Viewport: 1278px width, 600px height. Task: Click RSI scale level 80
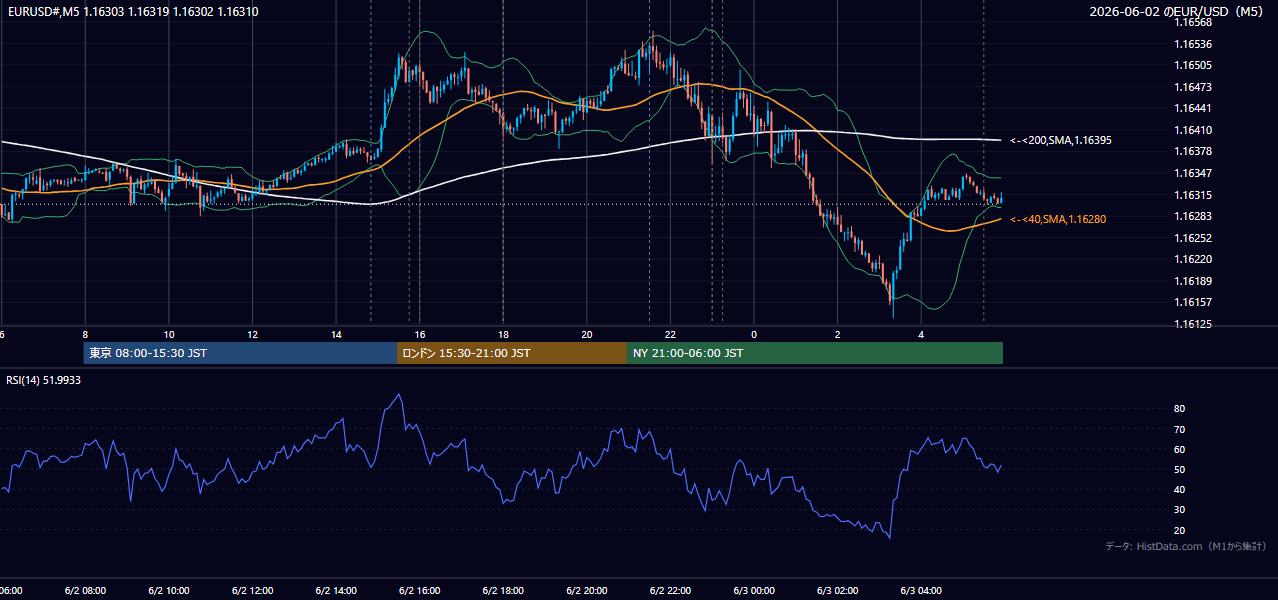coord(1179,409)
